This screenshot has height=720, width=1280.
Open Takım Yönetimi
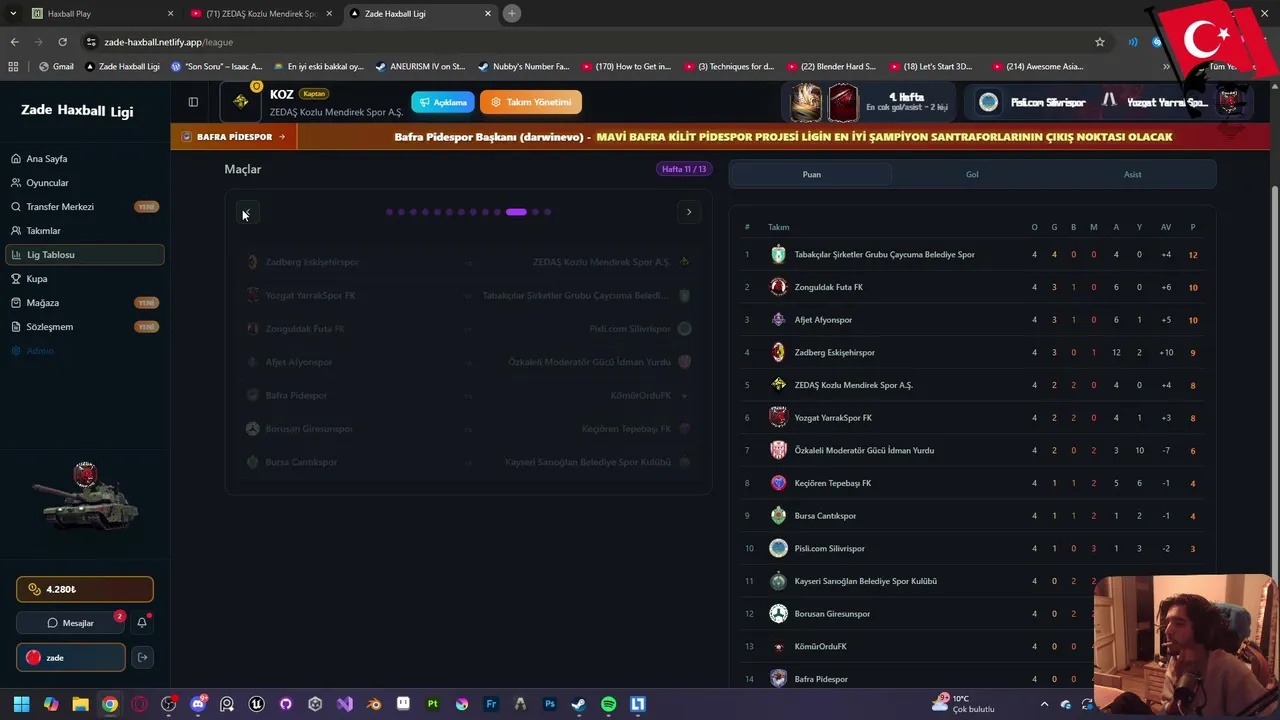pyautogui.click(x=530, y=102)
